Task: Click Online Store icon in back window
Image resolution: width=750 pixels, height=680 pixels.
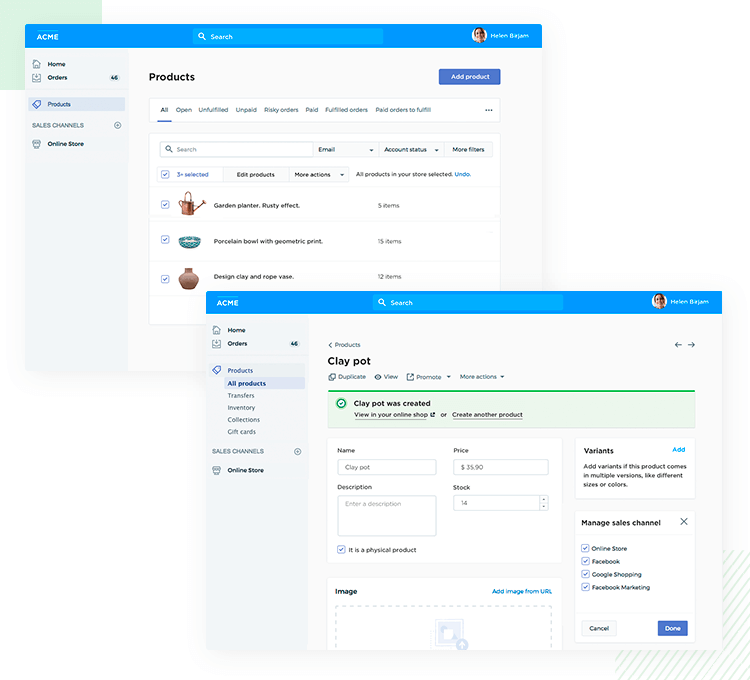Action: coord(36,144)
